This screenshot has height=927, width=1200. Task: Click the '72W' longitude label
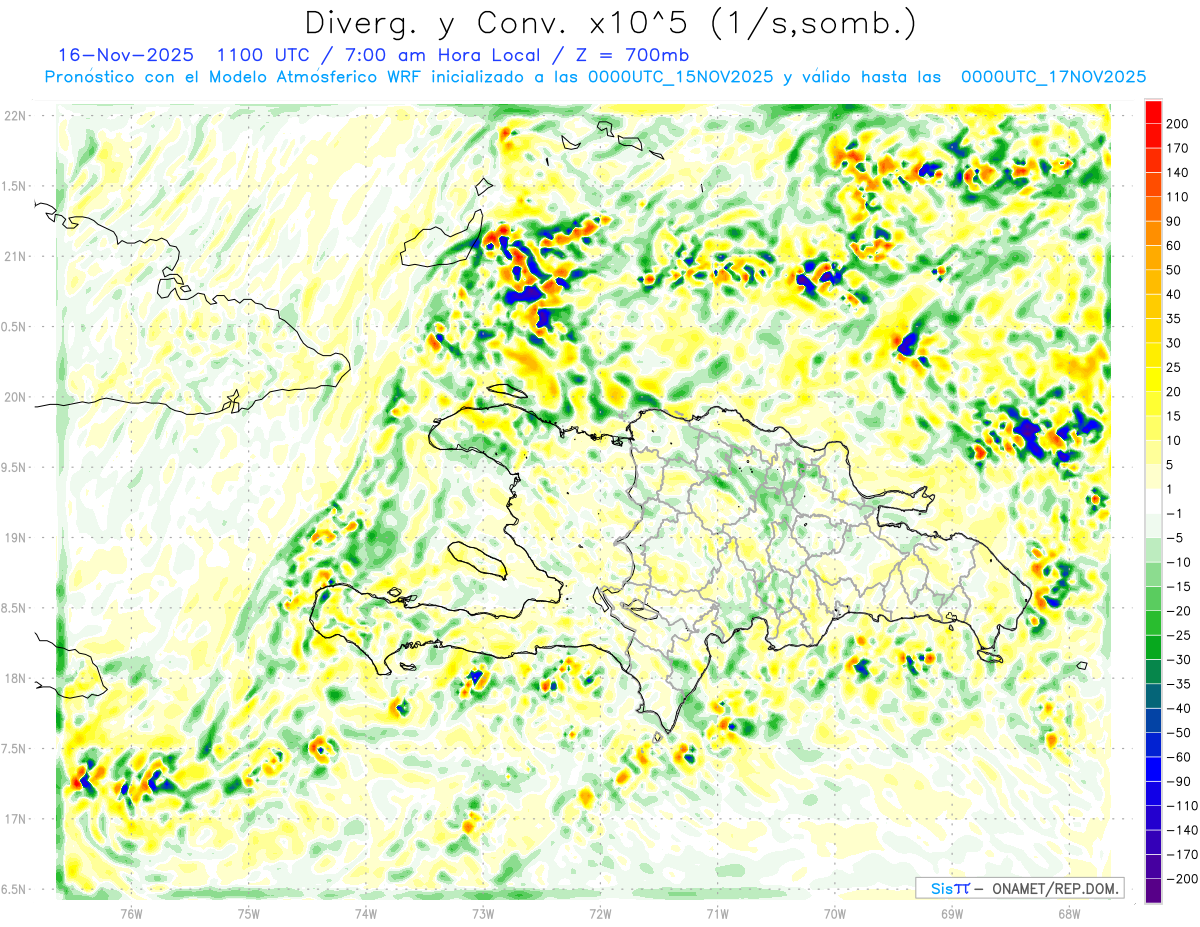coord(600,914)
